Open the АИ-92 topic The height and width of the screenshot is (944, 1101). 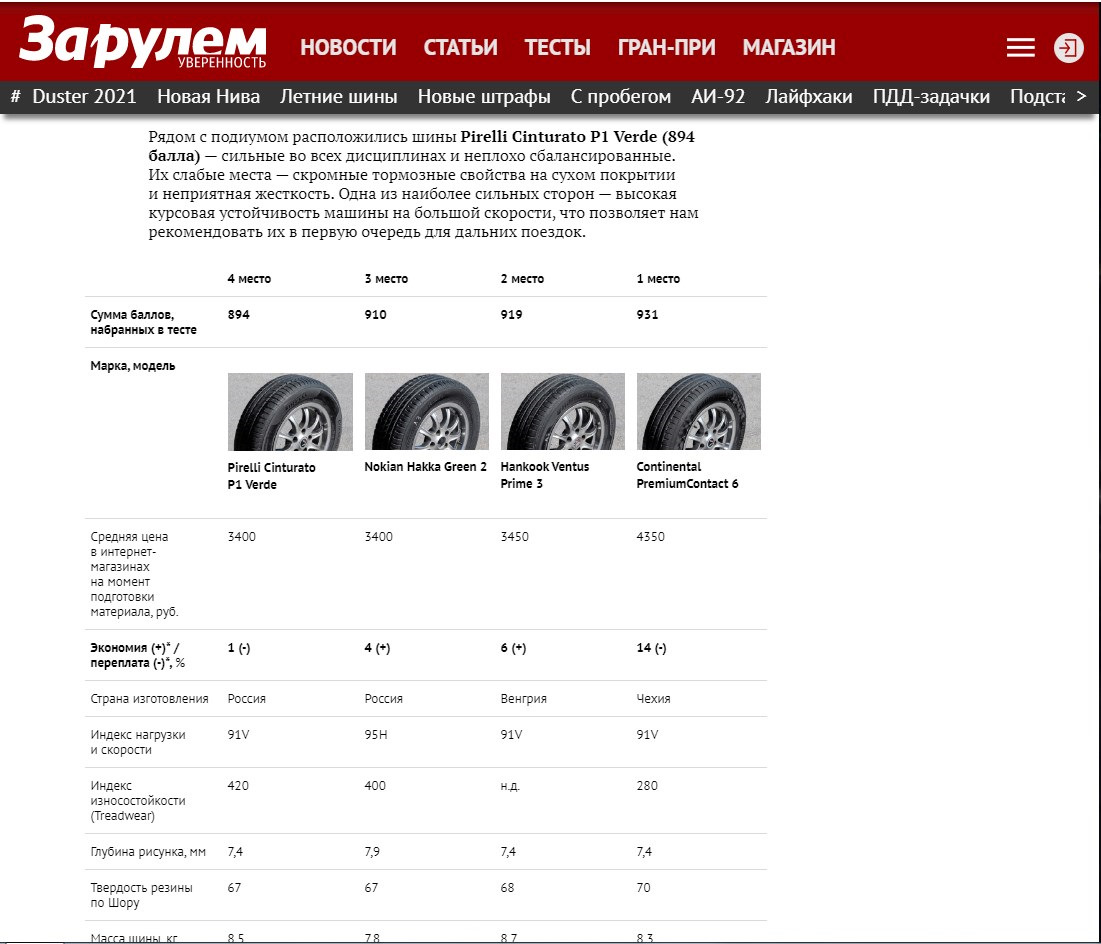pyautogui.click(x=718, y=96)
